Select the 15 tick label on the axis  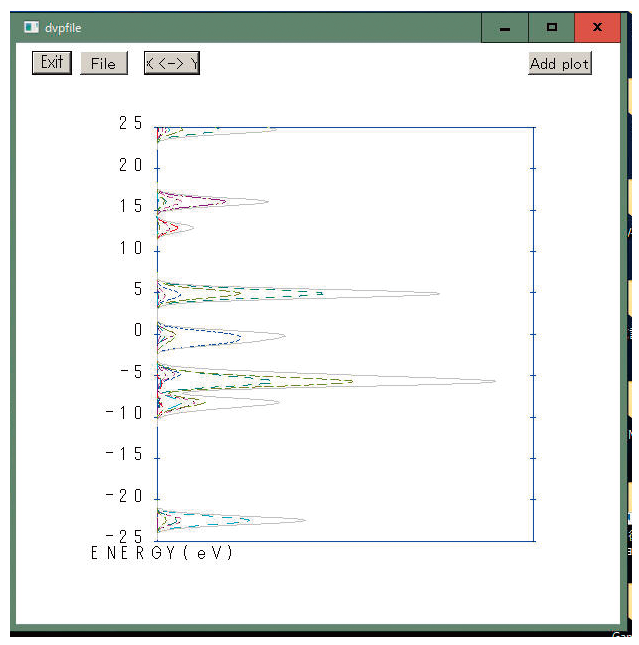tap(130, 207)
